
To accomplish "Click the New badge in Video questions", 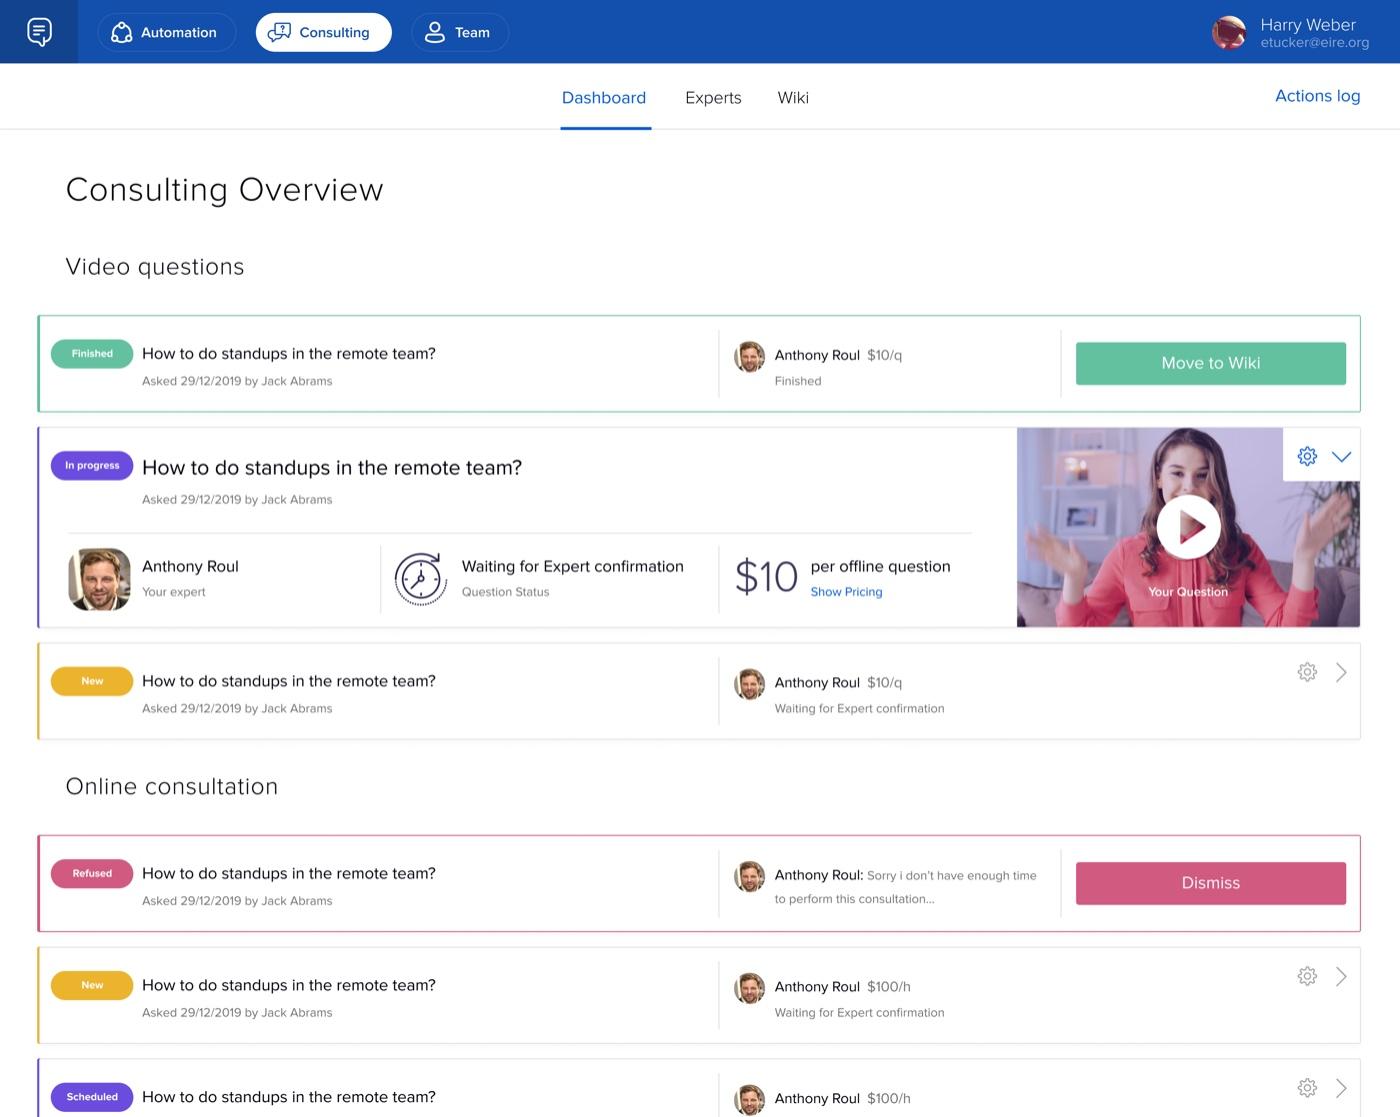I will pos(92,681).
